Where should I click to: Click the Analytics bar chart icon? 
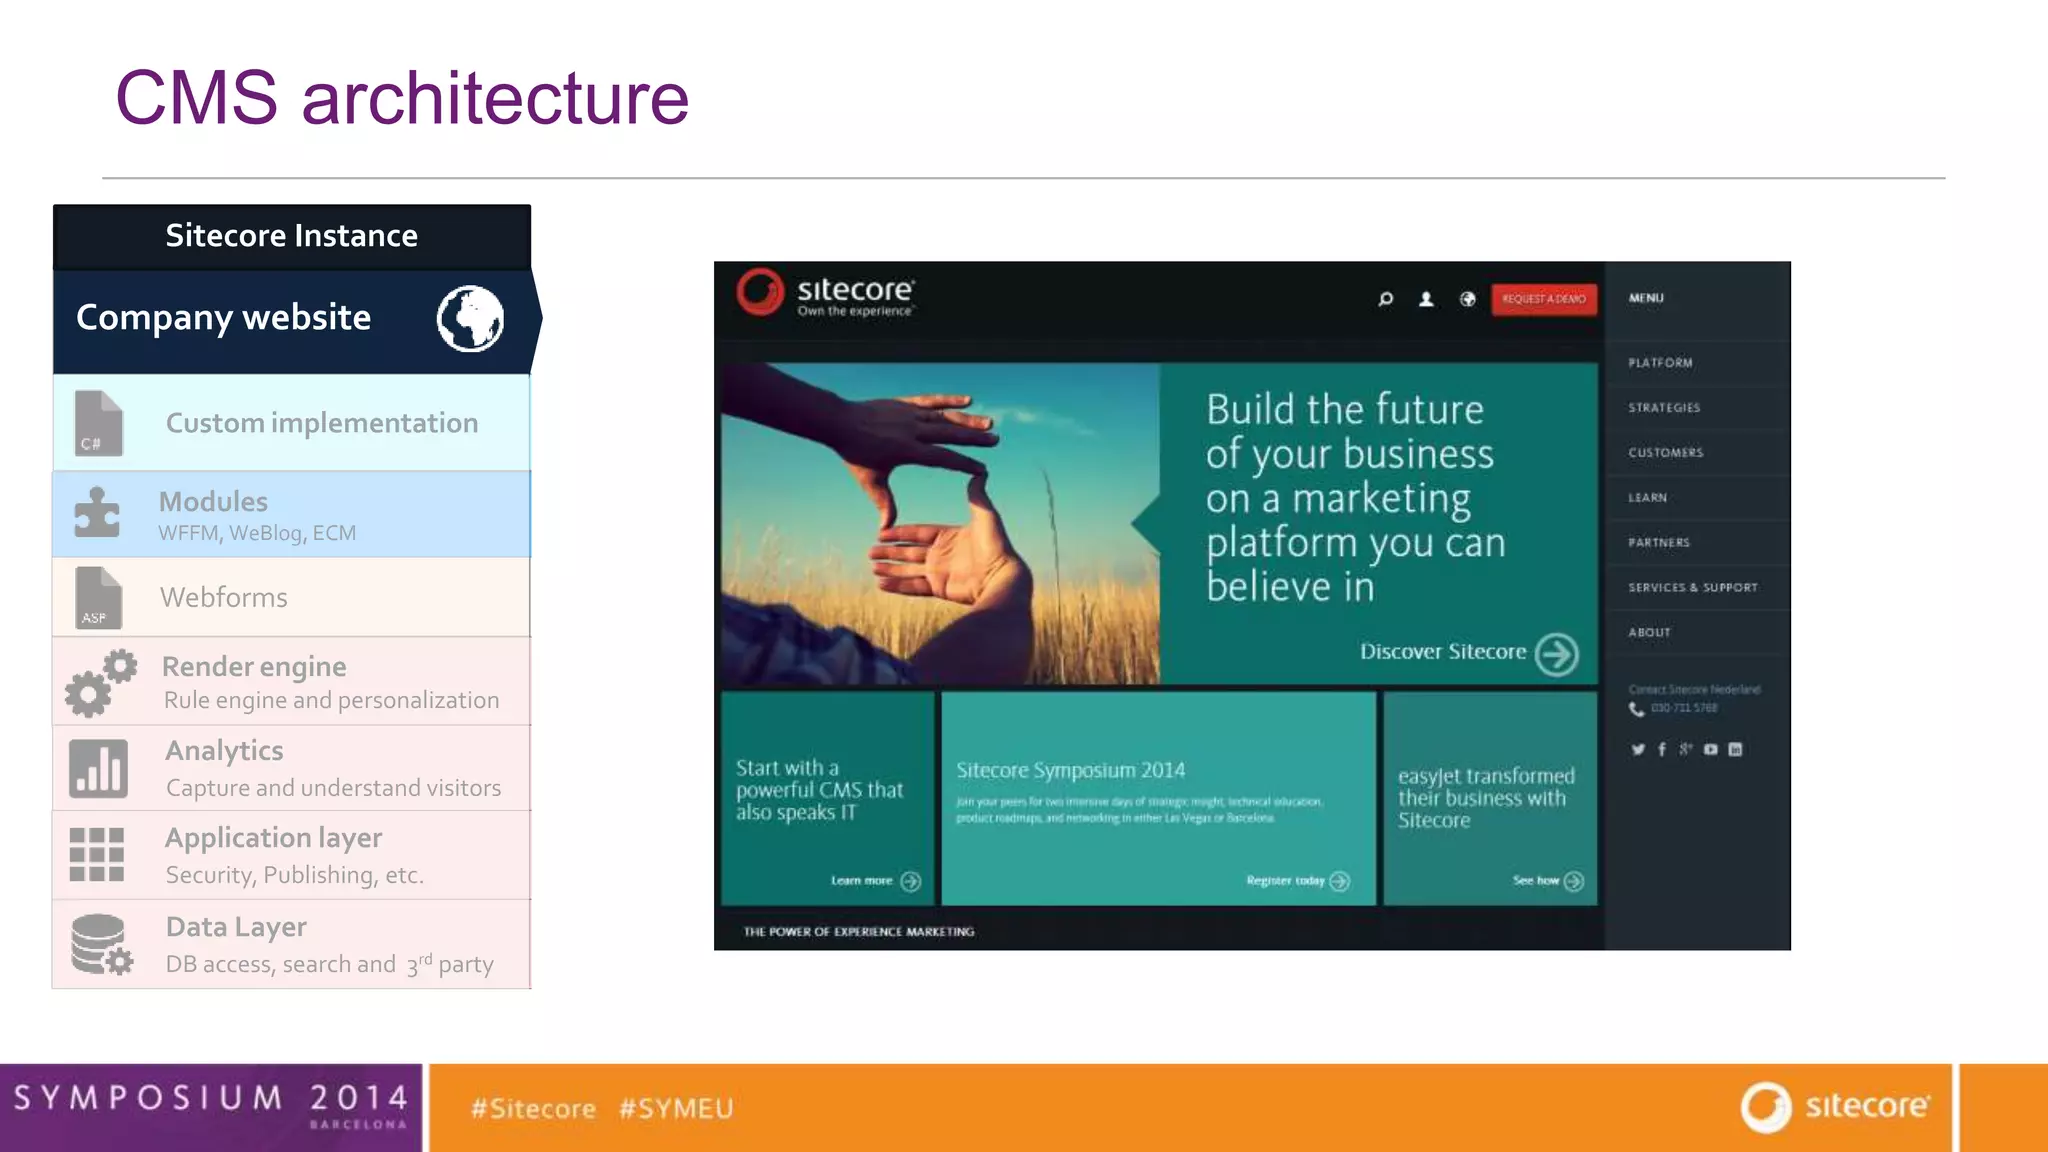point(98,769)
